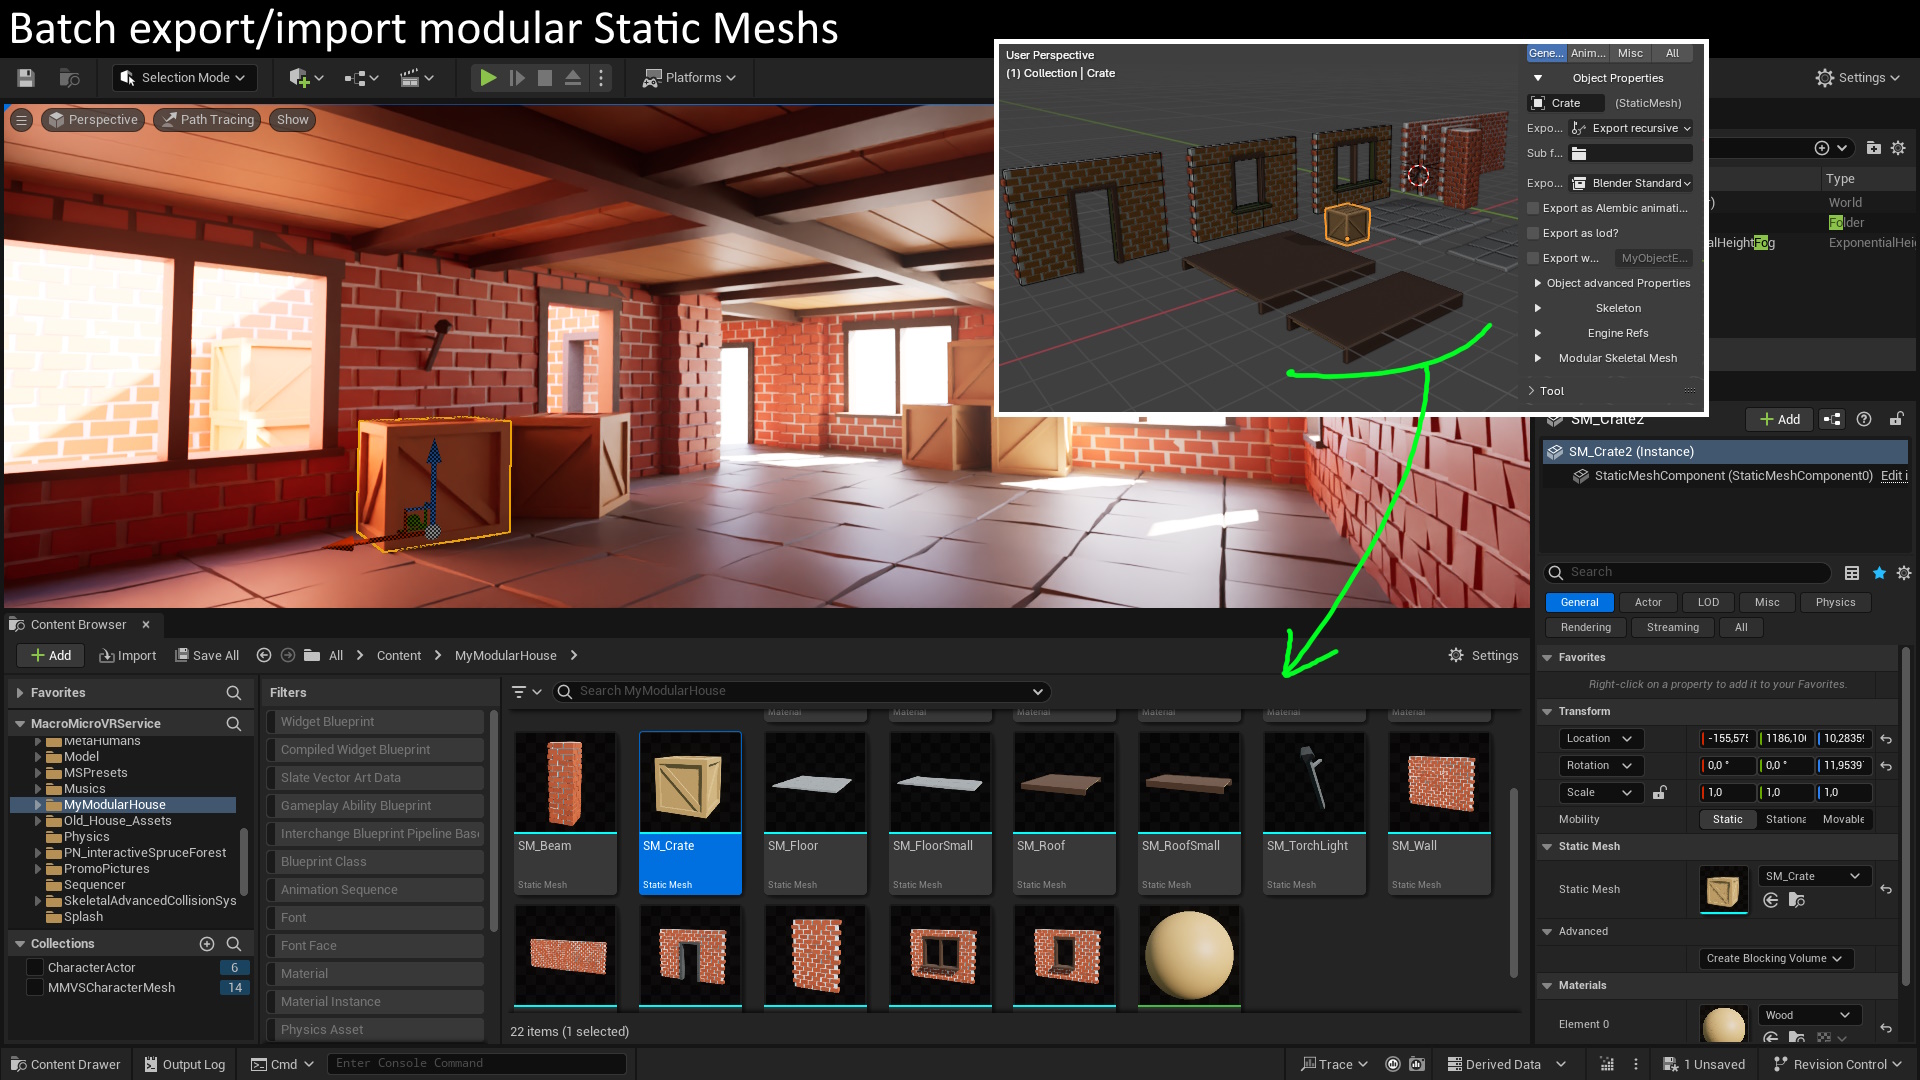This screenshot has width=1920, height=1080.
Task: Open viewport hamburger options menu
Action: [21, 120]
